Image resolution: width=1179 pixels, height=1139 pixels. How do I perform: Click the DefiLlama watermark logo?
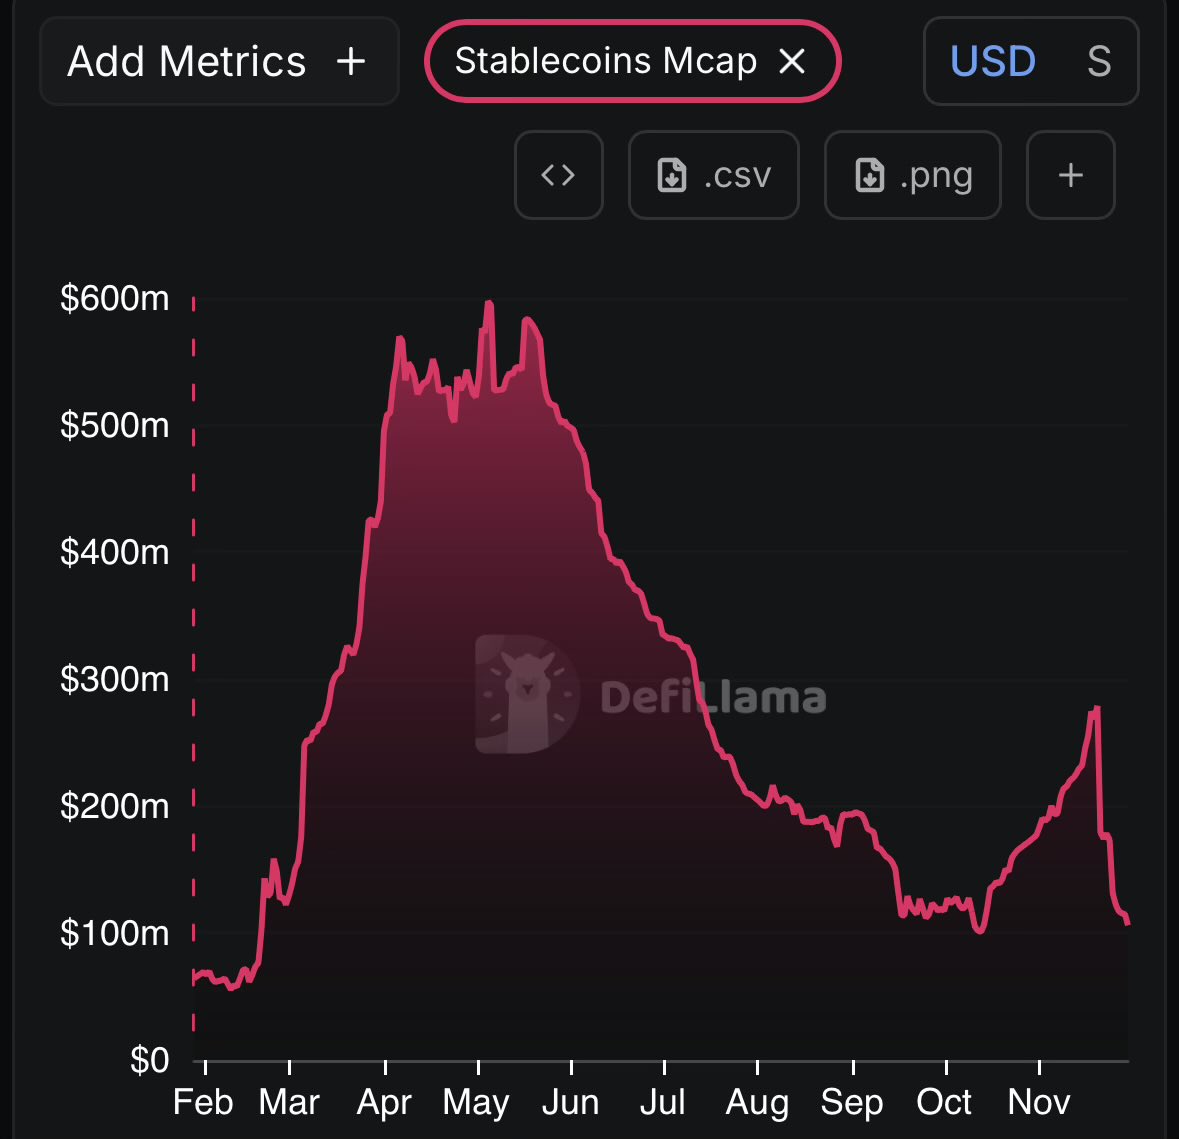click(526, 694)
